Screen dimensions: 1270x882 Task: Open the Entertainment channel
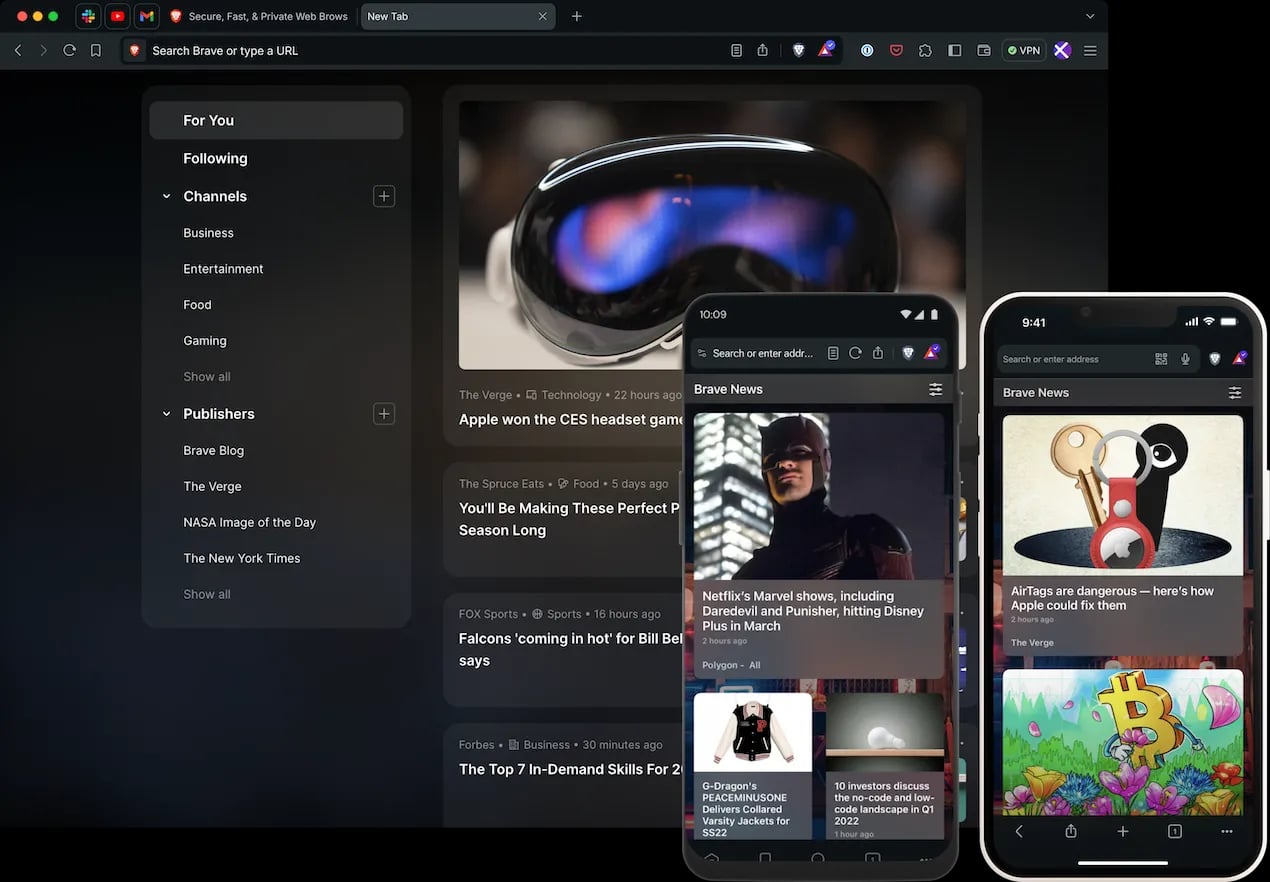click(223, 269)
